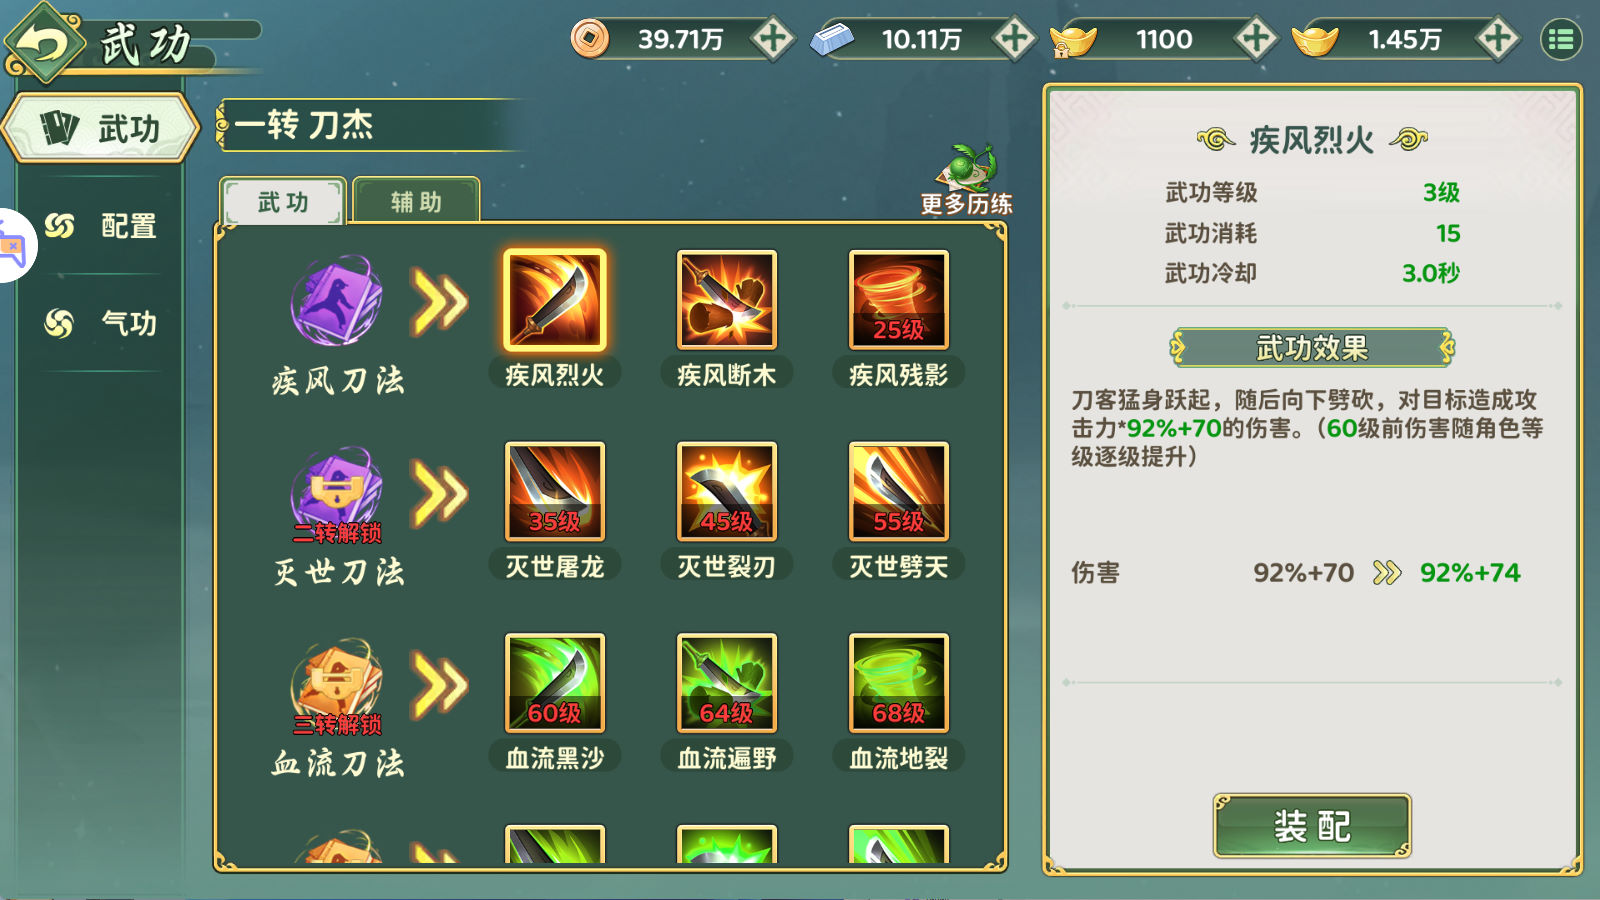1600x900 pixels.
Task: Open the 疾风刀法 skill book icon
Action: point(337,301)
